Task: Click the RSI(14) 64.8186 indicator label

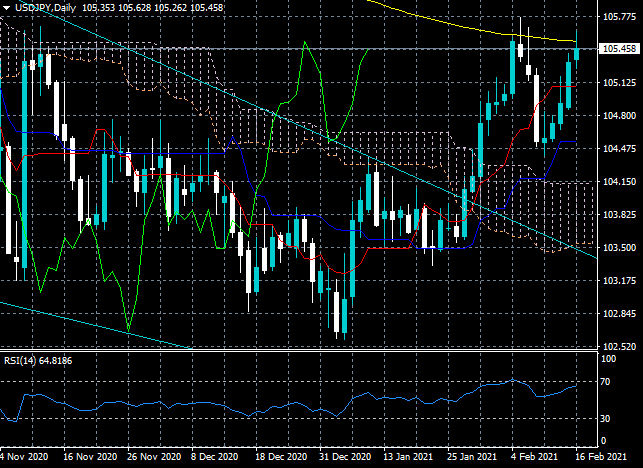Action: [x=38, y=361]
